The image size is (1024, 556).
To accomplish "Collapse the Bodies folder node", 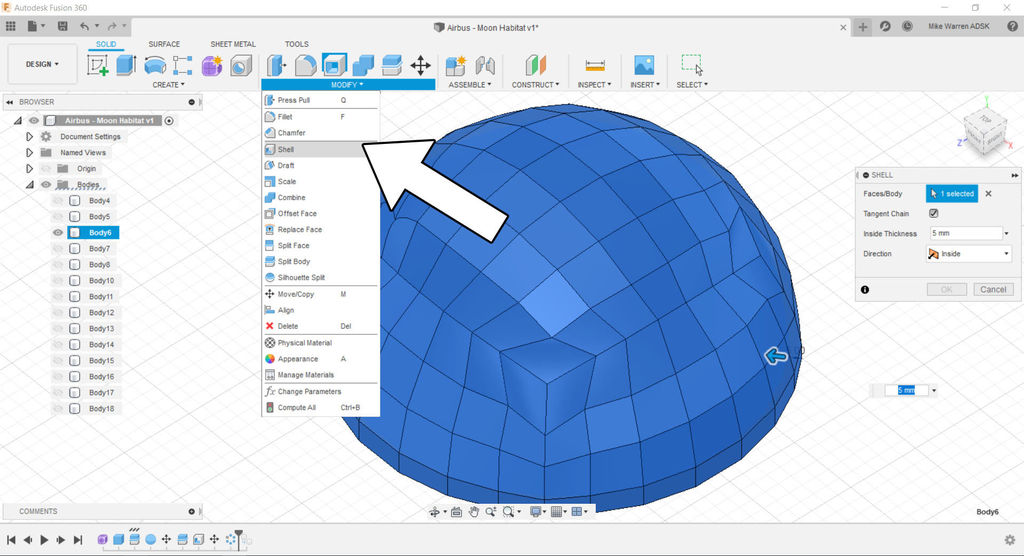I will (x=29, y=185).
